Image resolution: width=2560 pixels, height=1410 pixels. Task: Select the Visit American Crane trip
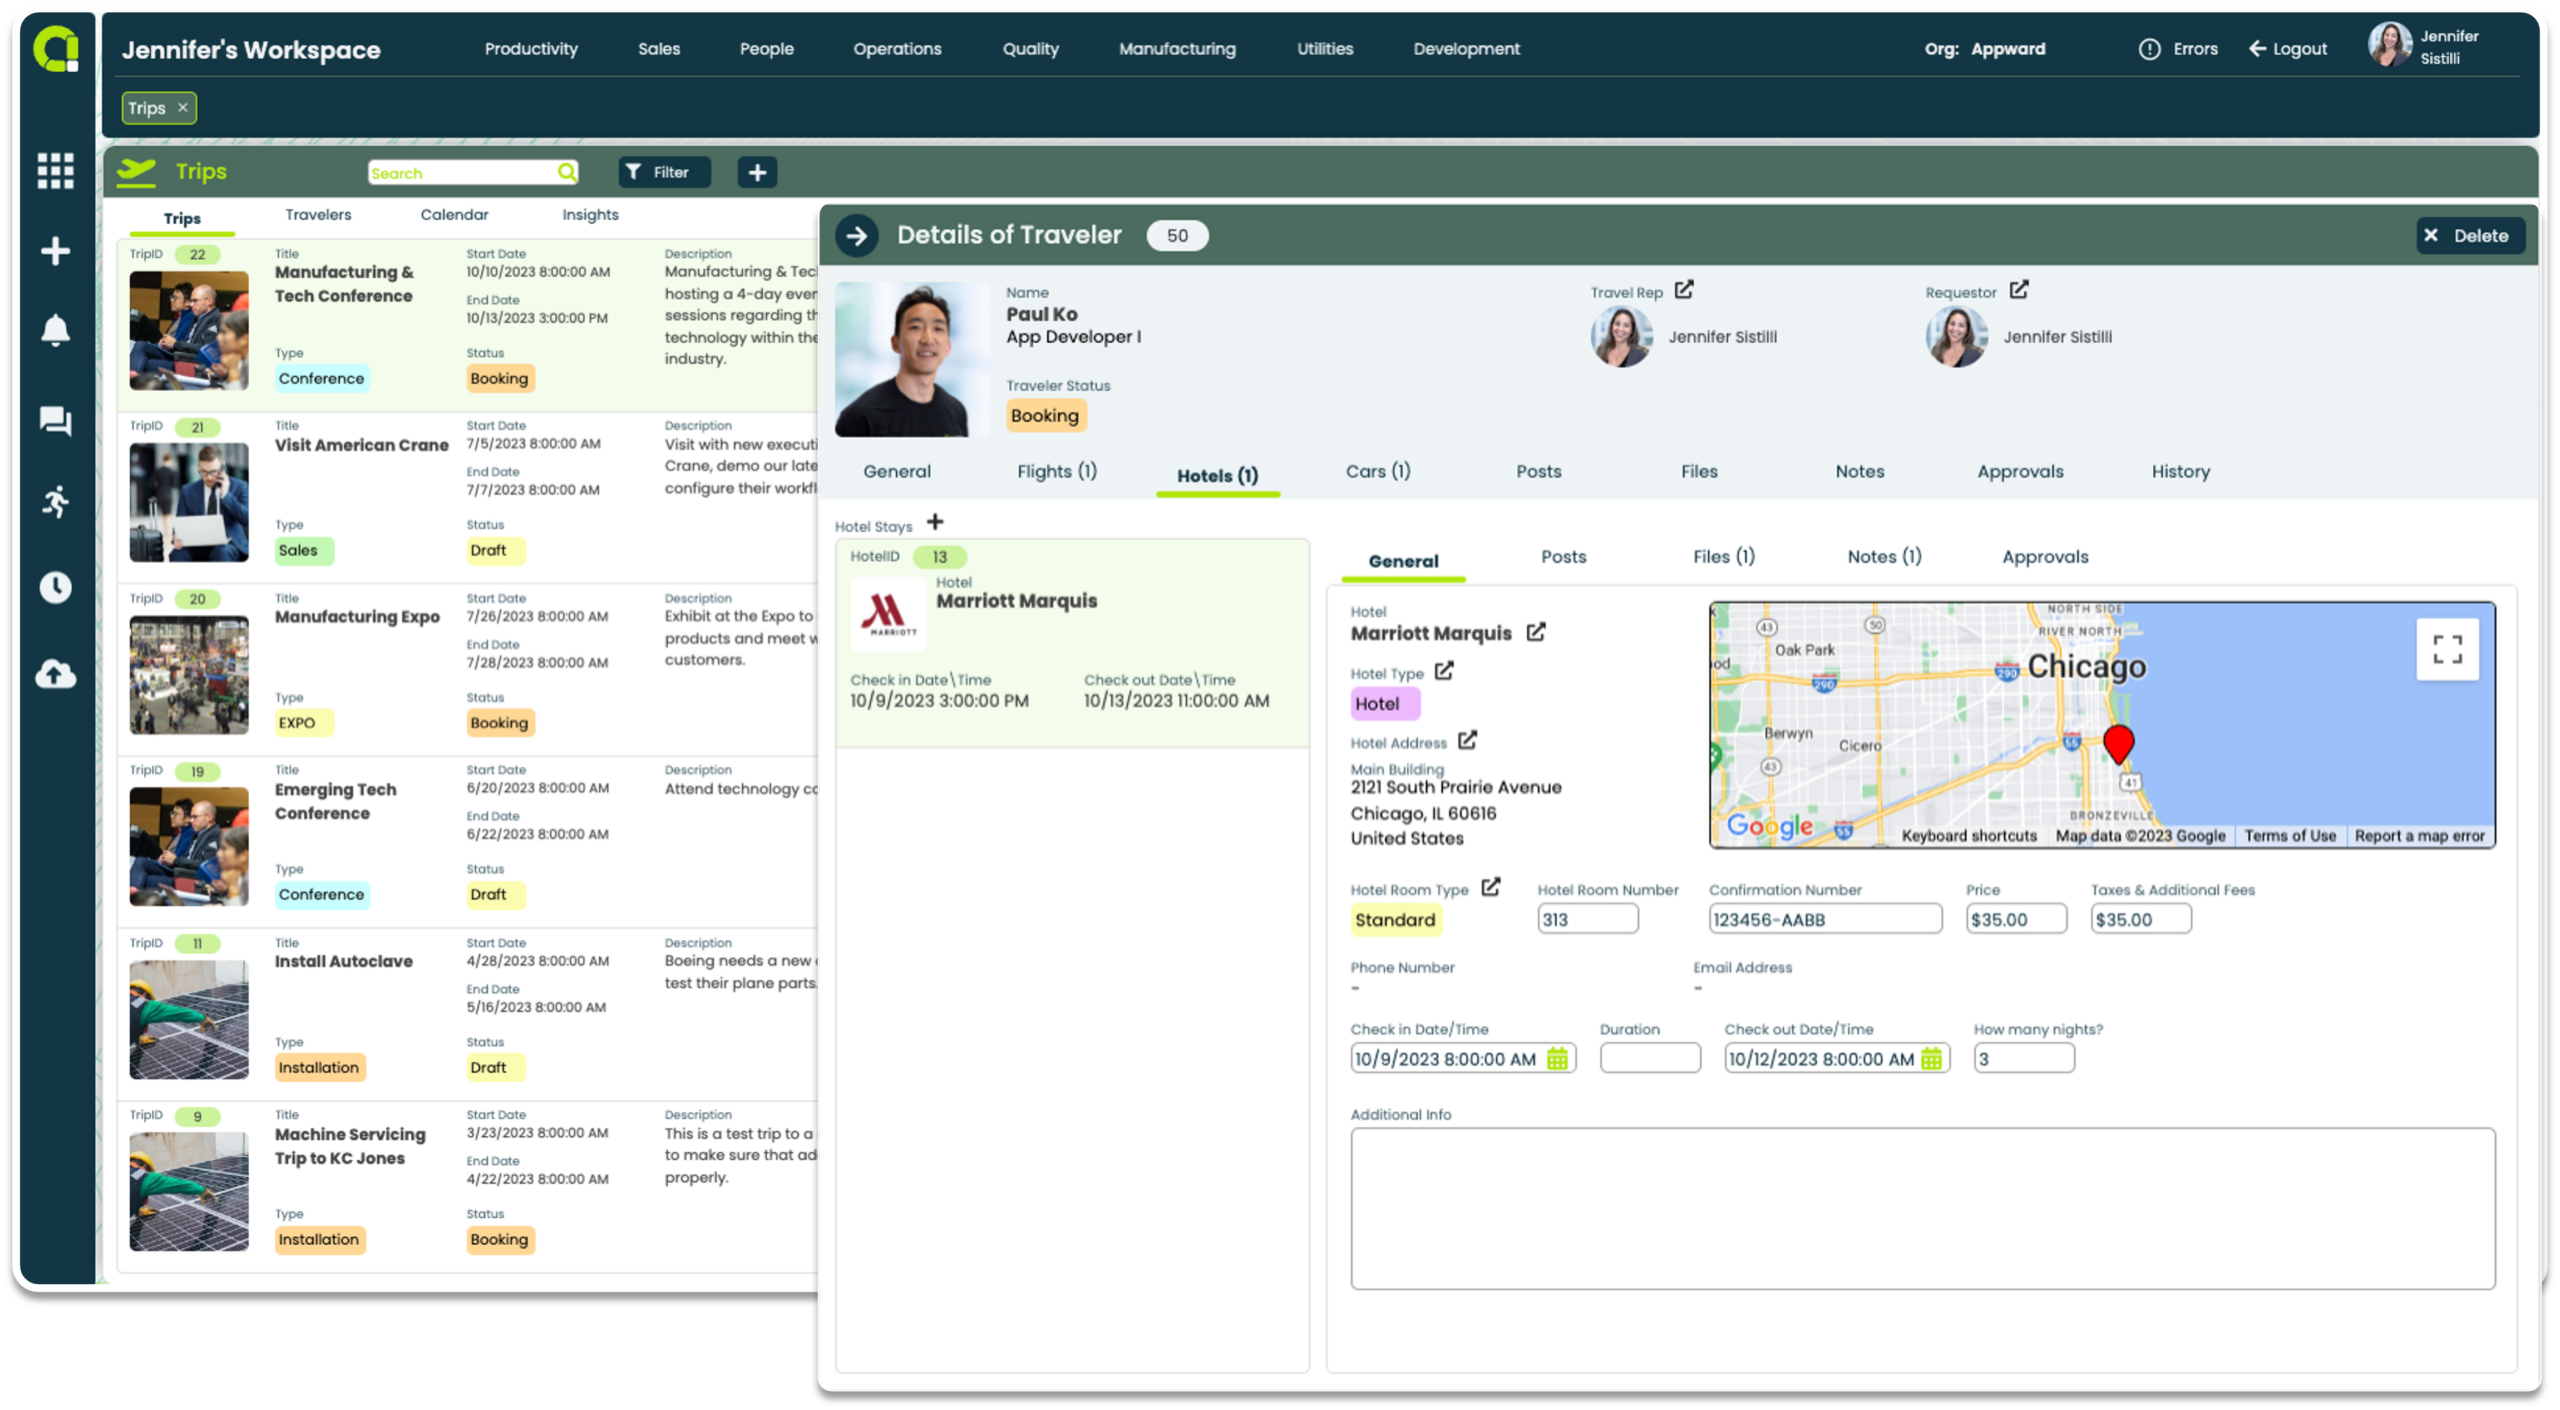click(x=467, y=497)
